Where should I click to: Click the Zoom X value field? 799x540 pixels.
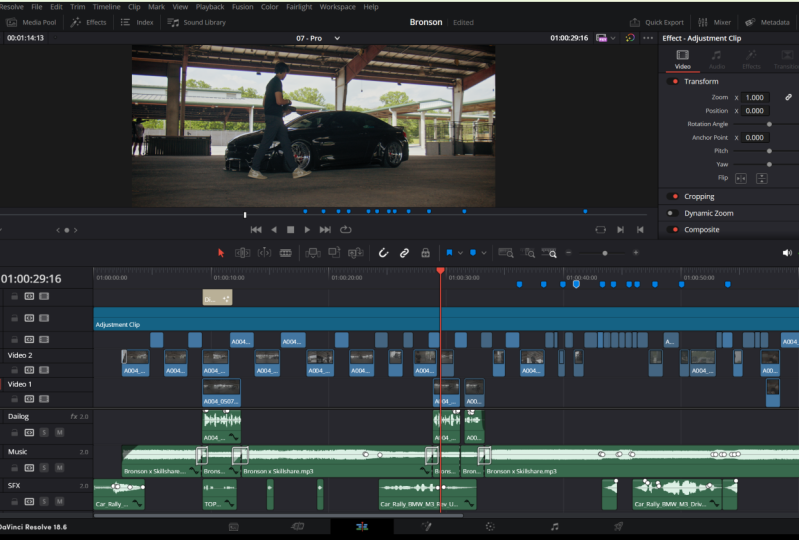(755, 97)
